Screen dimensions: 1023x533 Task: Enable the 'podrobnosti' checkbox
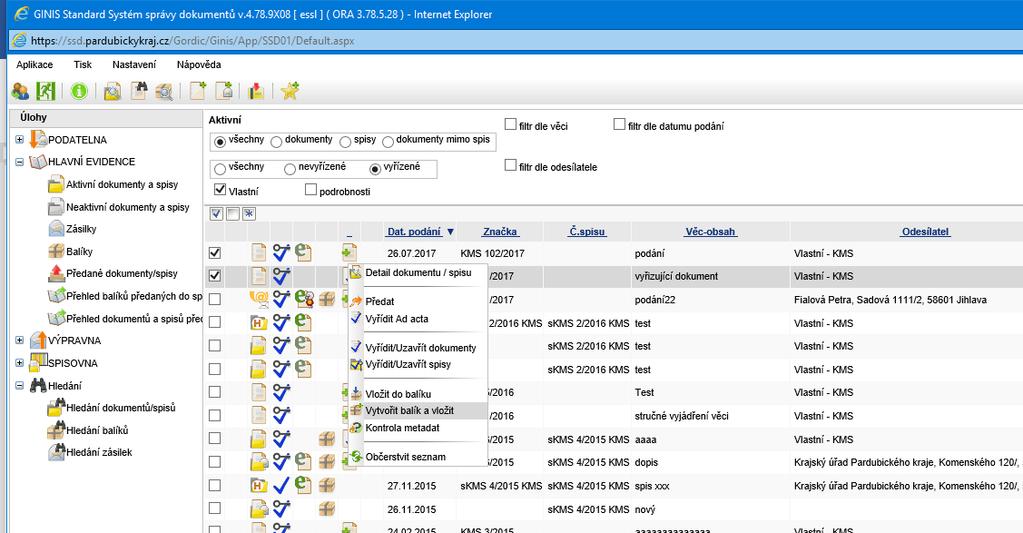pos(311,190)
